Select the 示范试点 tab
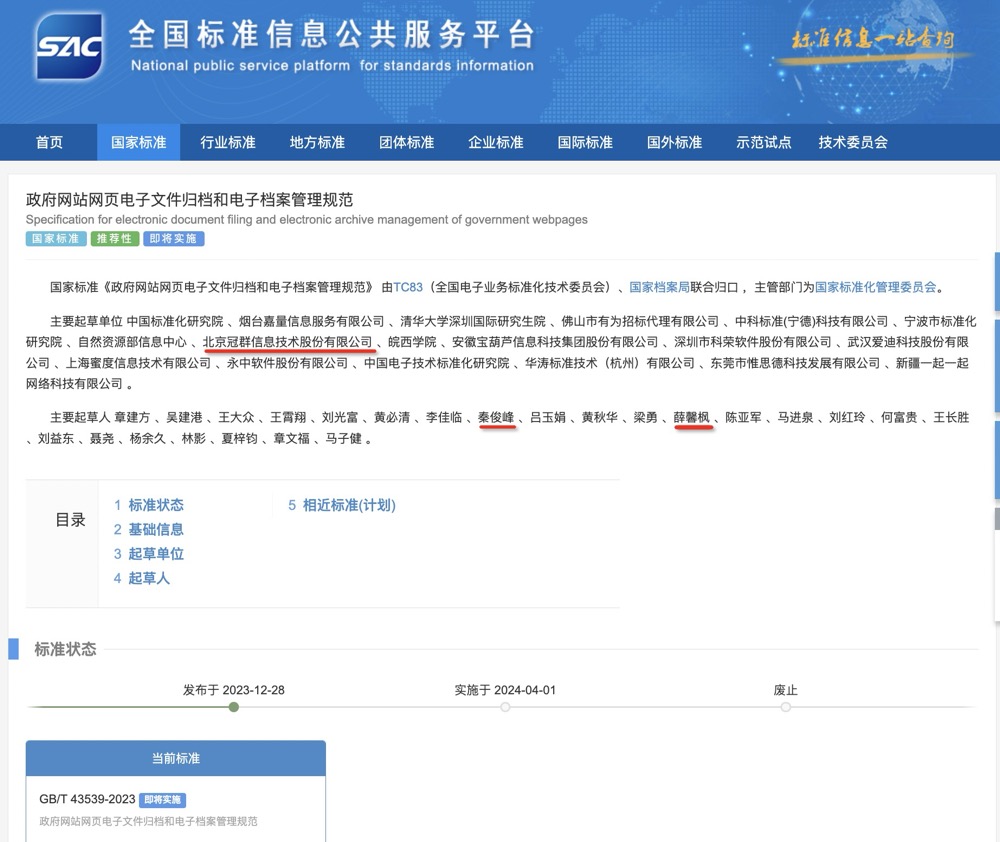 click(763, 142)
